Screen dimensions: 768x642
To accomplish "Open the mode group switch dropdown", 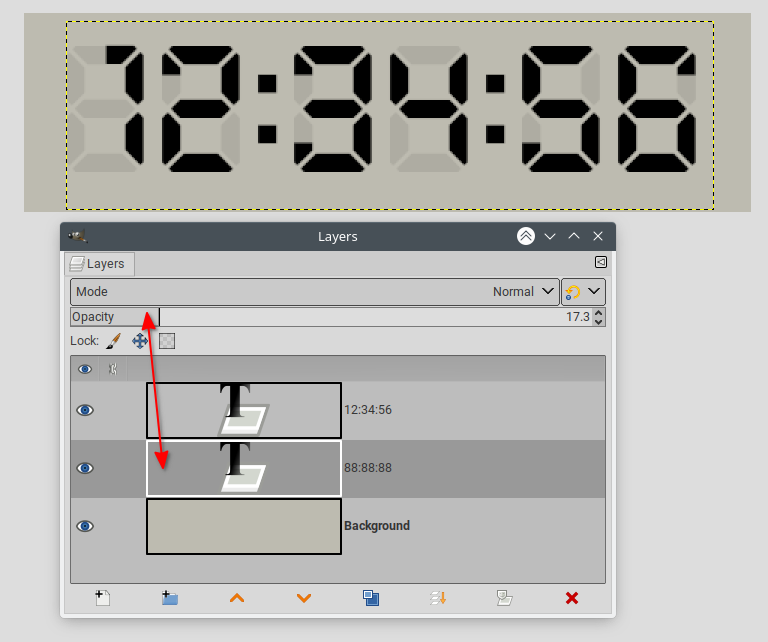I will (594, 291).
